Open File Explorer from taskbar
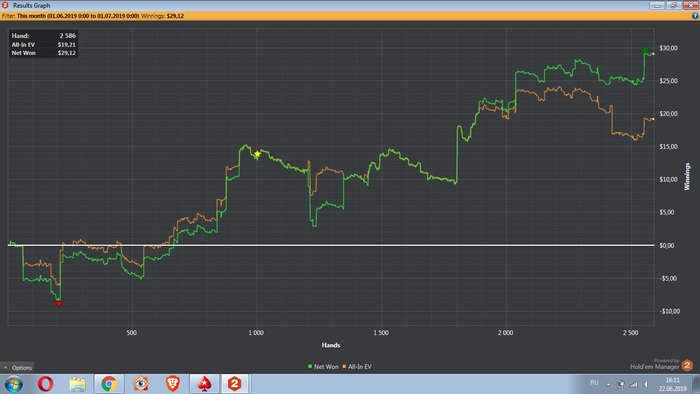The height and width of the screenshot is (394, 700). 77,384
